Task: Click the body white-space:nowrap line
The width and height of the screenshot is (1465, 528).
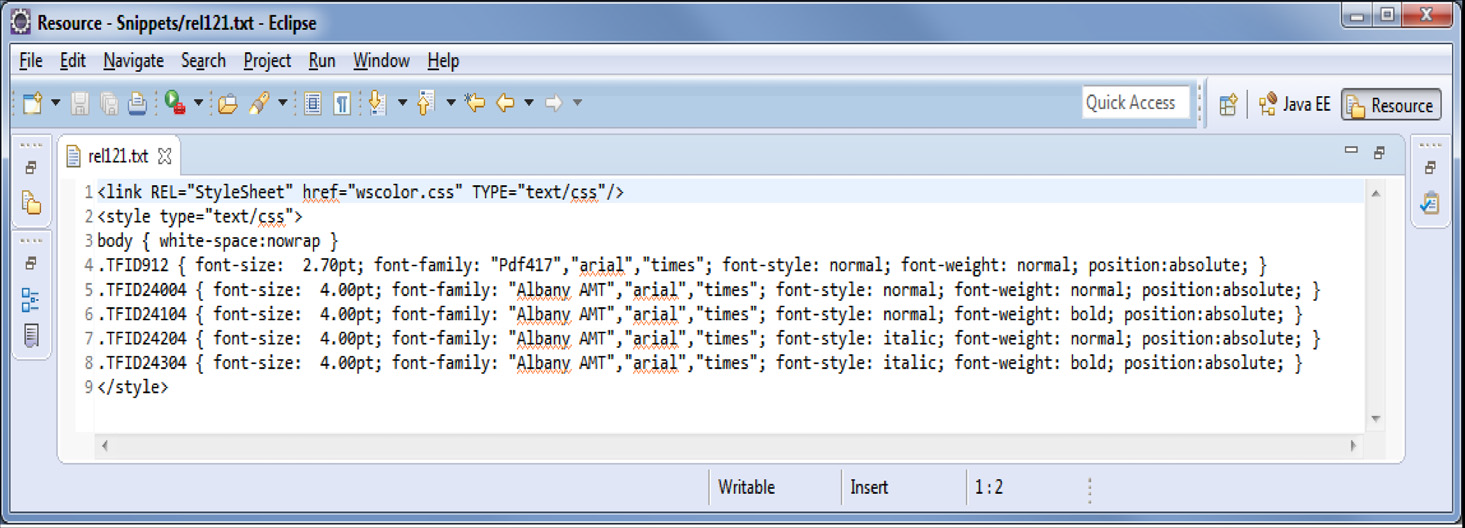Action: coord(218,241)
